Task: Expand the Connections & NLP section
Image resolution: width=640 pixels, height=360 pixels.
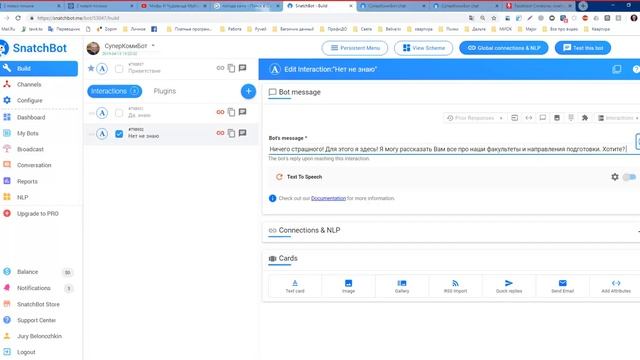Action: [x=451, y=231]
